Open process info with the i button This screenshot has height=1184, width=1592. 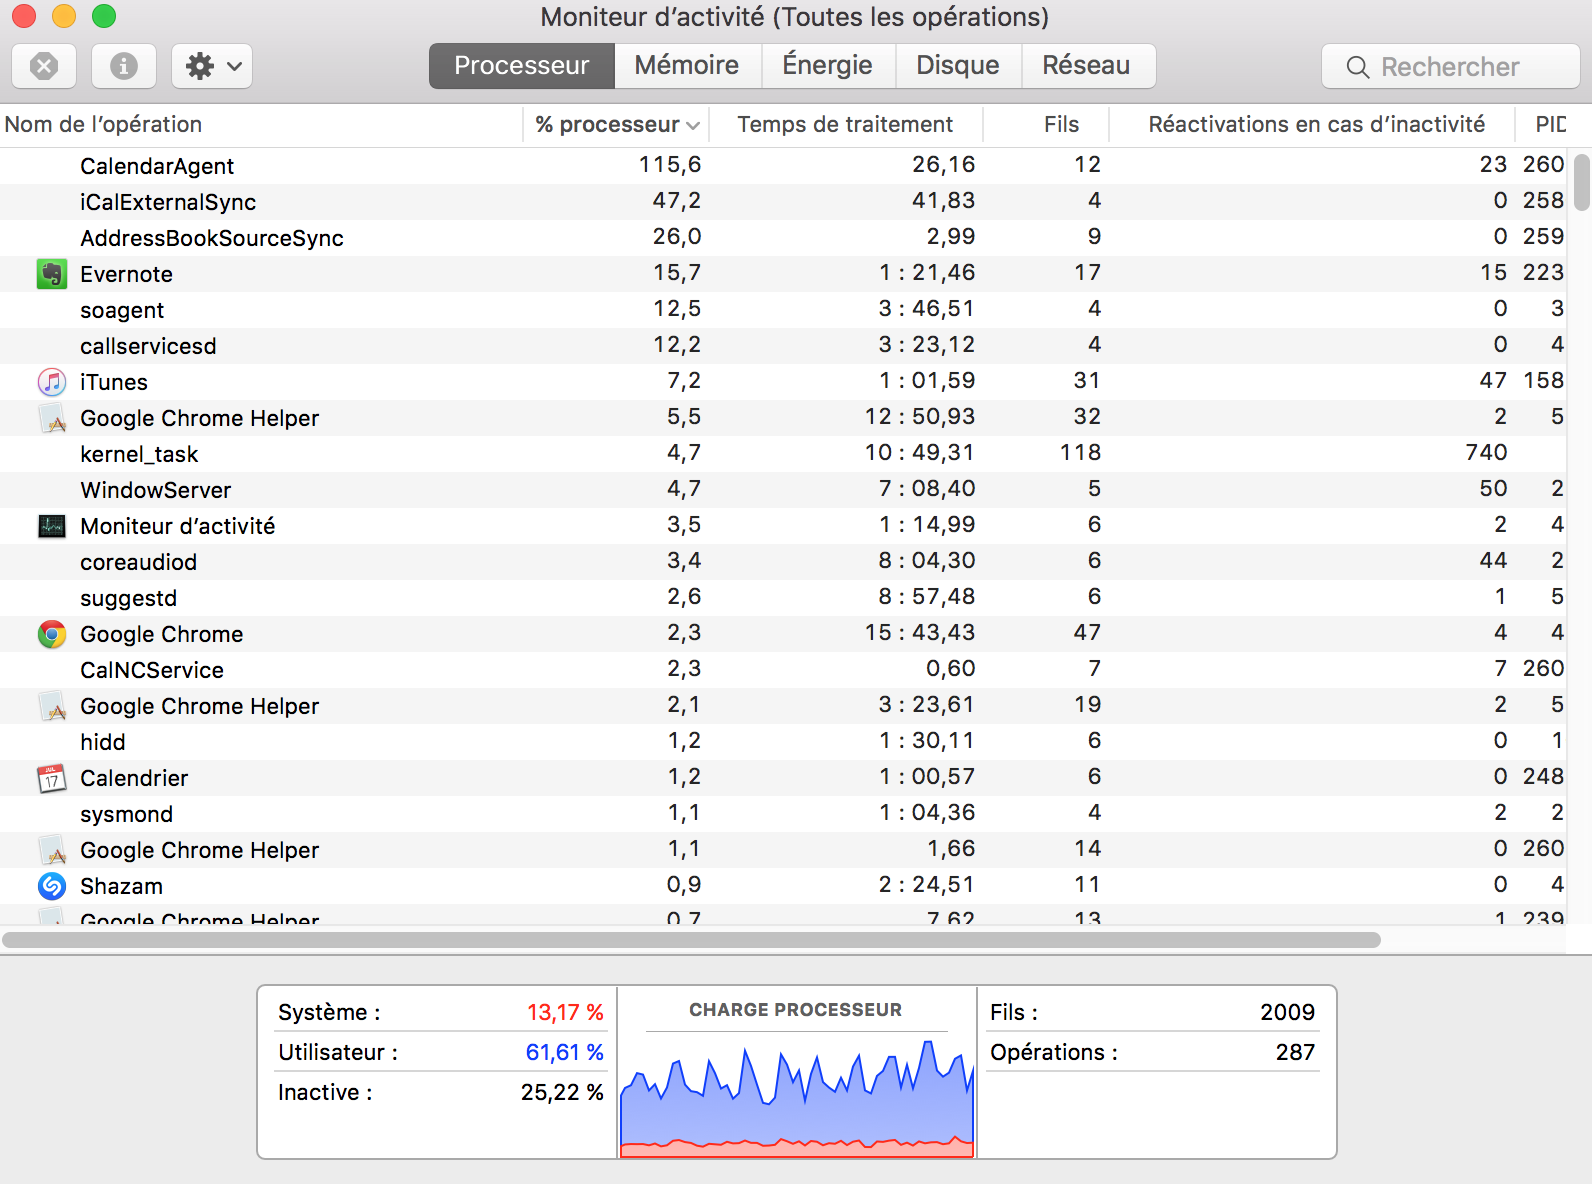[124, 66]
